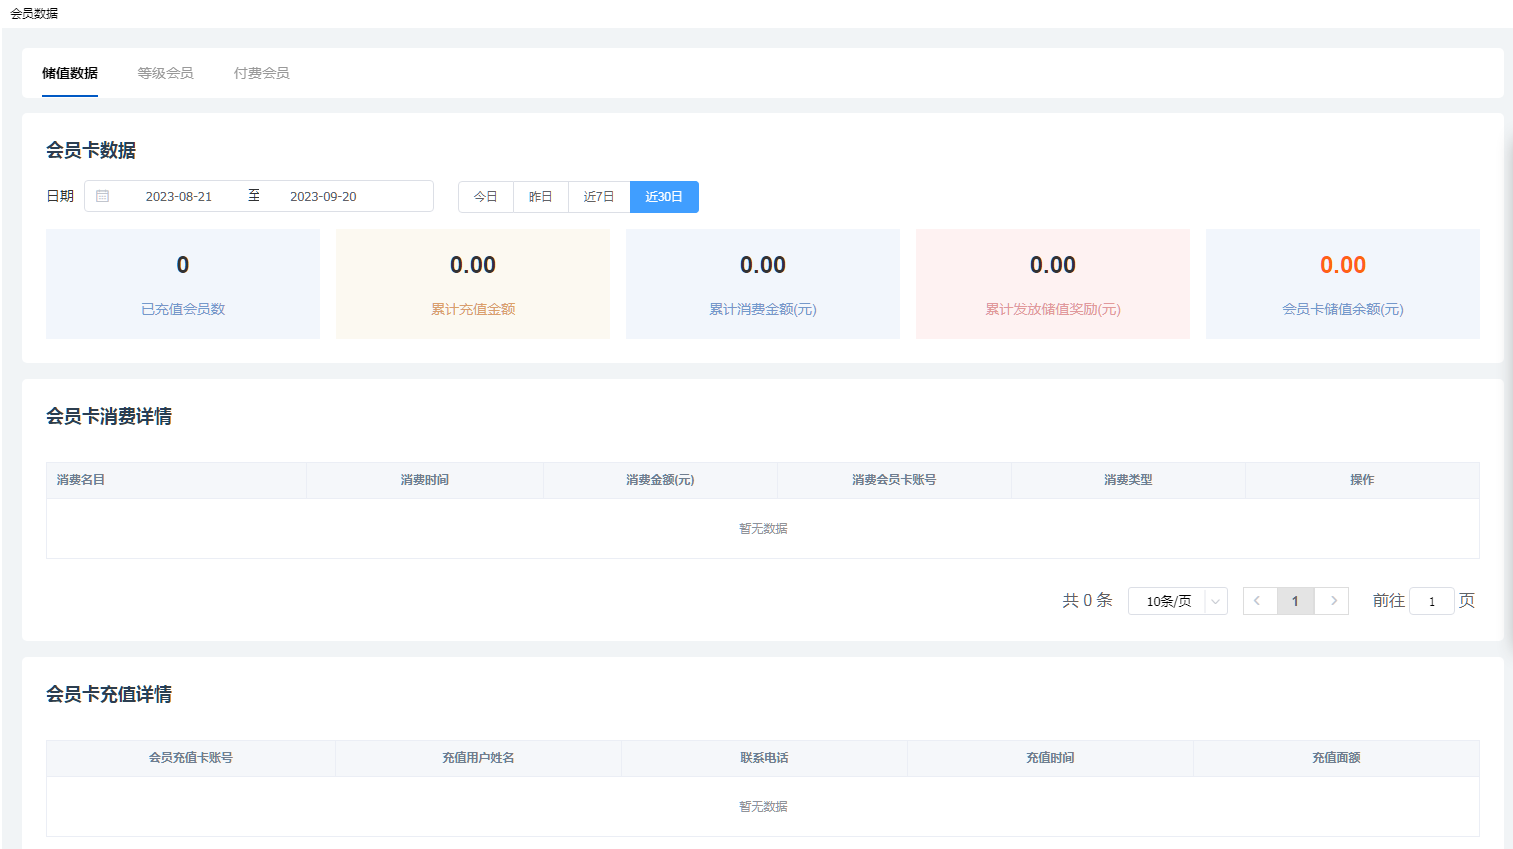Viewport: 1513px width, 849px height.
Task: Go to previous page arrow
Action: [x=1258, y=601]
